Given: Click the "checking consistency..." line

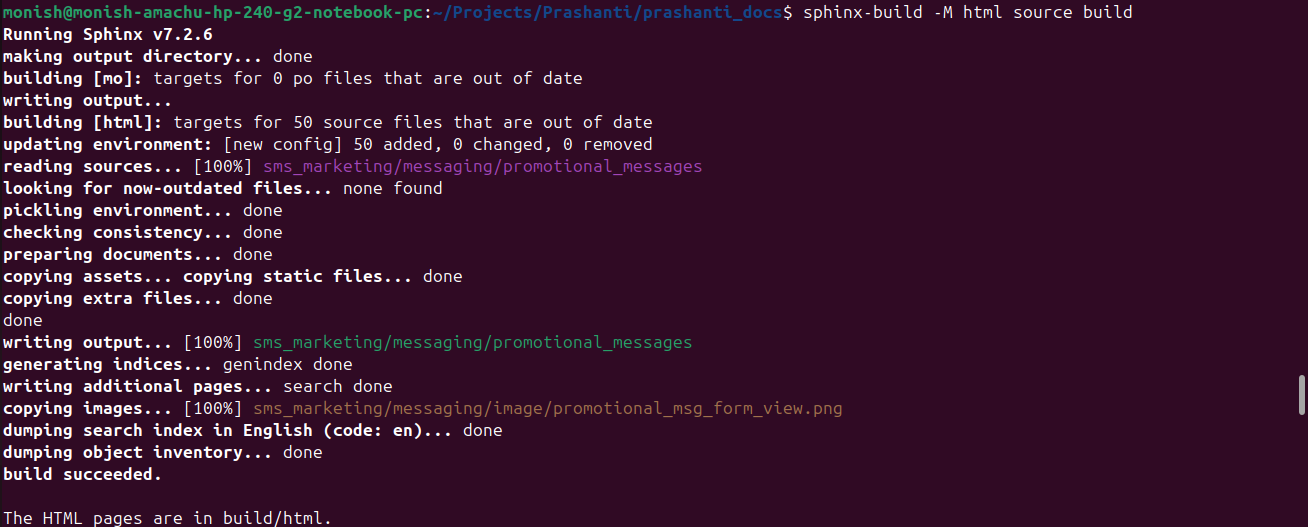Looking at the screenshot, I should [142, 232].
